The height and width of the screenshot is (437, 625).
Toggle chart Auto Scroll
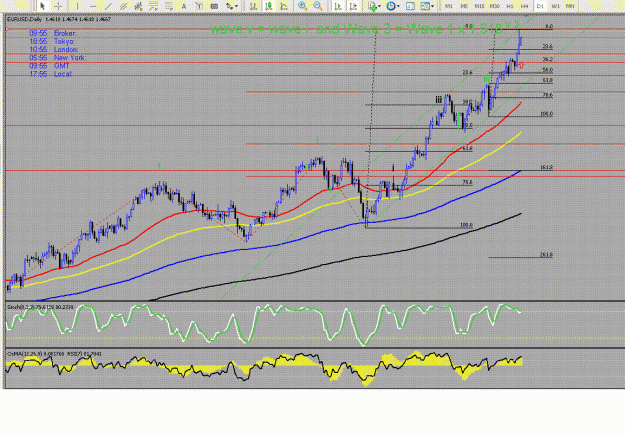point(338,6)
